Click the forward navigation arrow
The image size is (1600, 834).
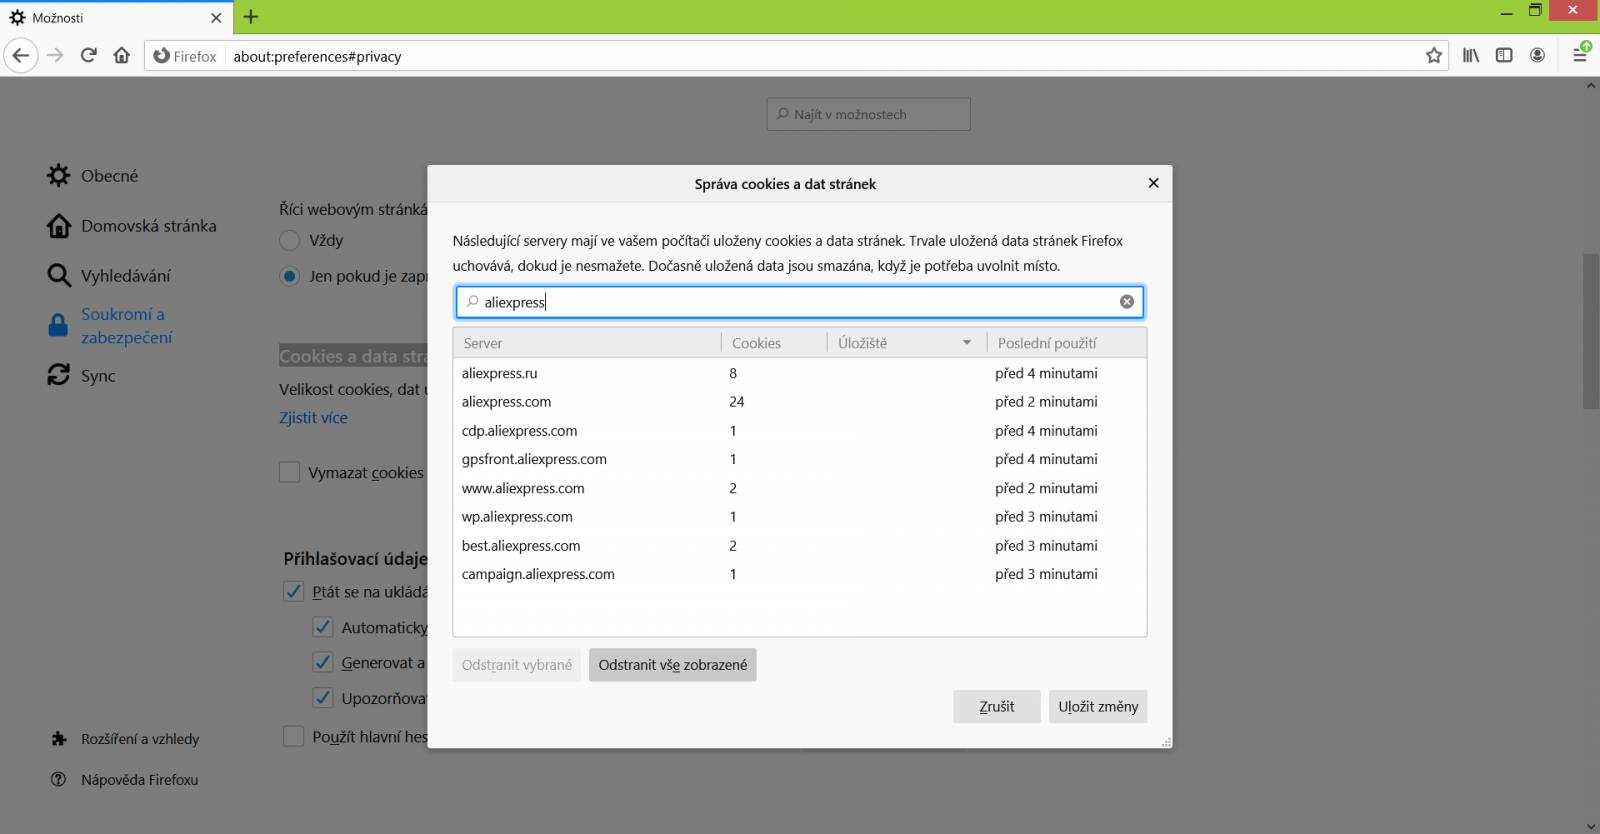pos(55,56)
